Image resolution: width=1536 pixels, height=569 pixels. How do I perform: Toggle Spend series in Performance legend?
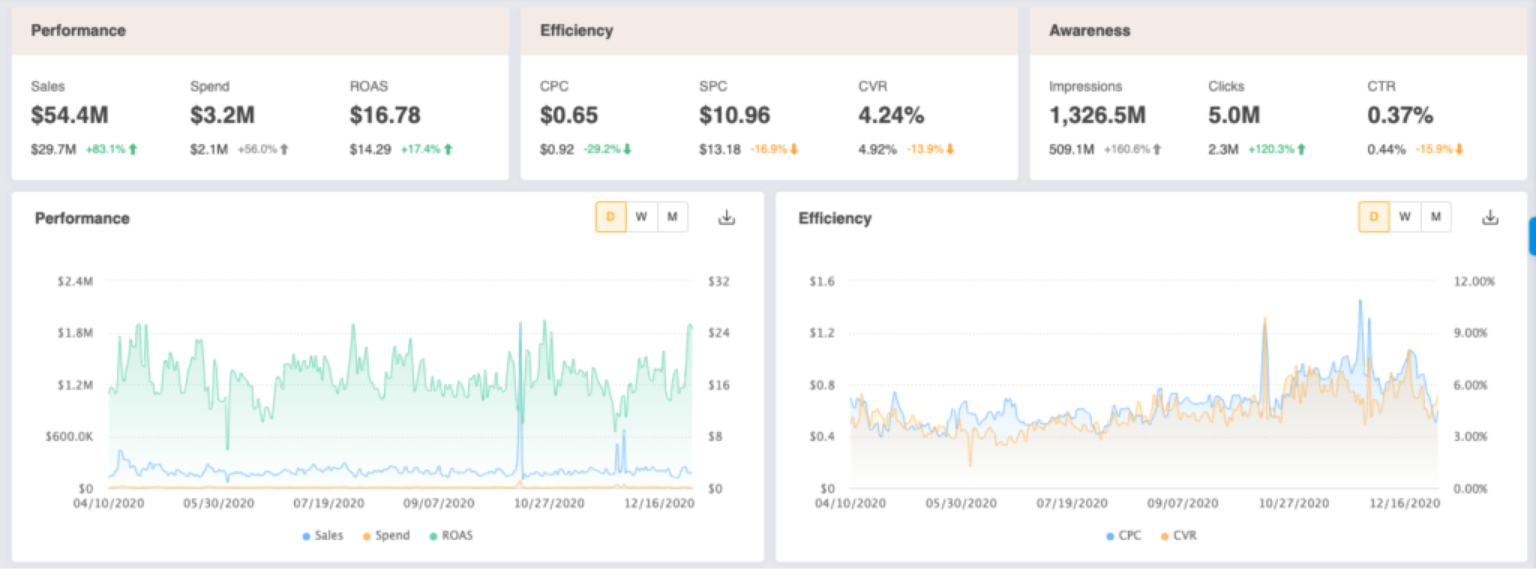click(x=385, y=536)
